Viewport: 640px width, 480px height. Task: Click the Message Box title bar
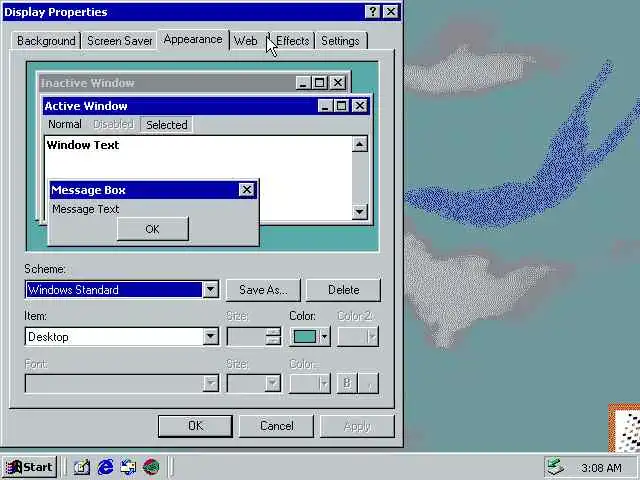144,190
